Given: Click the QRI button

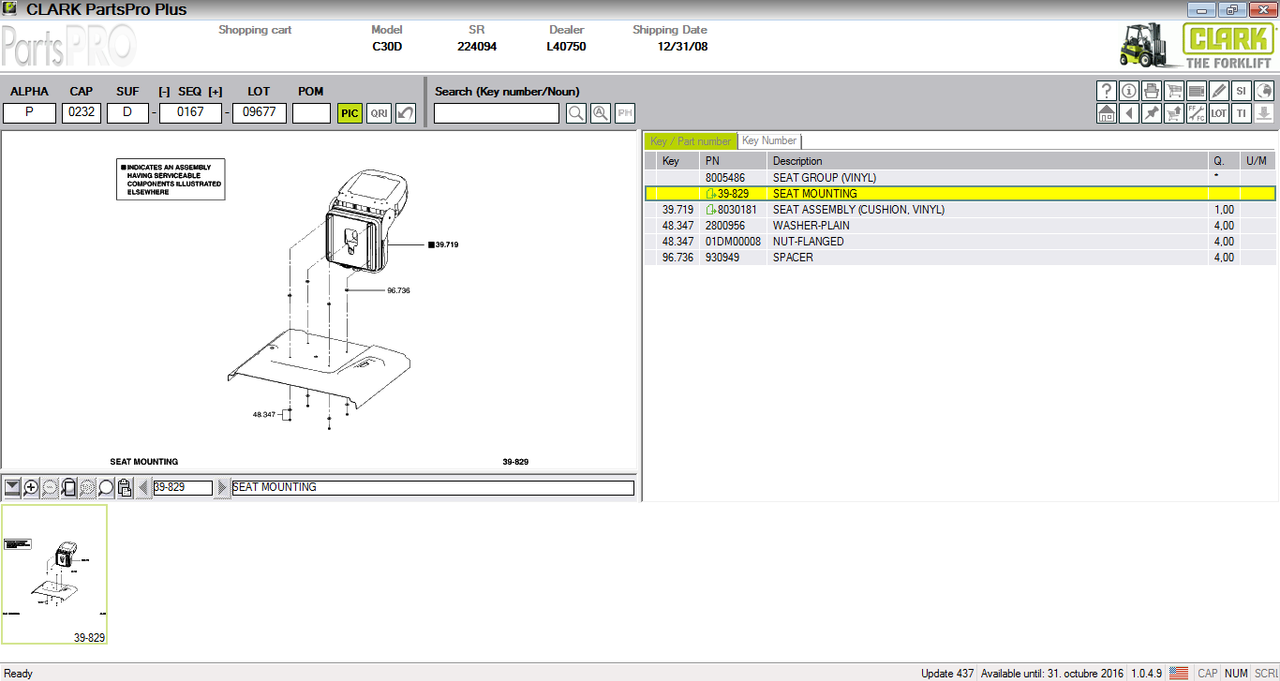Looking at the screenshot, I should click(379, 113).
